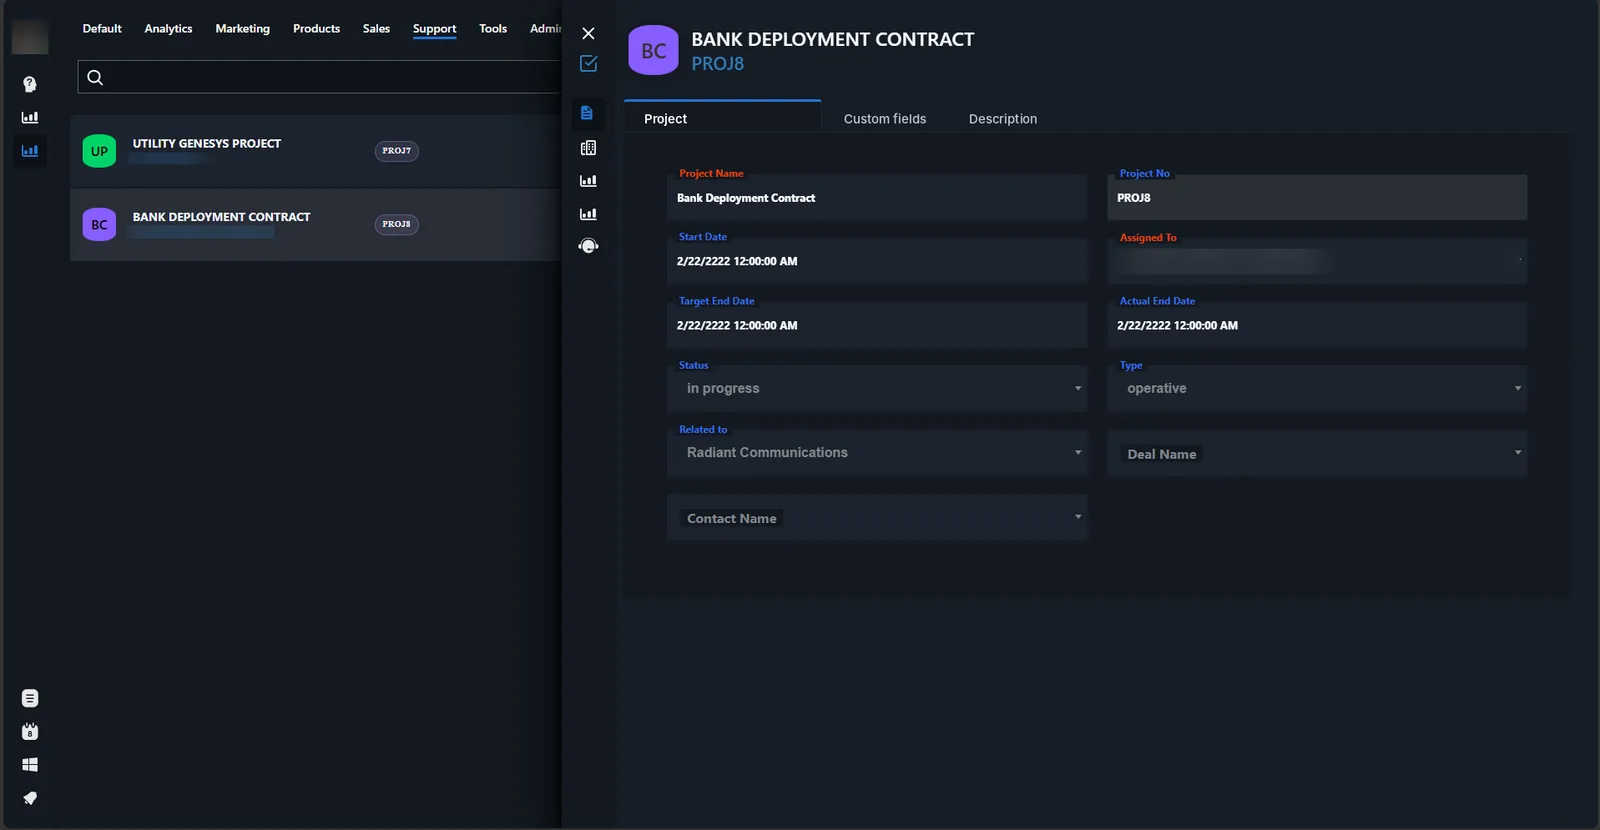Click the Bank Deployment Contract header title
1600x830 pixels.
pos(833,40)
